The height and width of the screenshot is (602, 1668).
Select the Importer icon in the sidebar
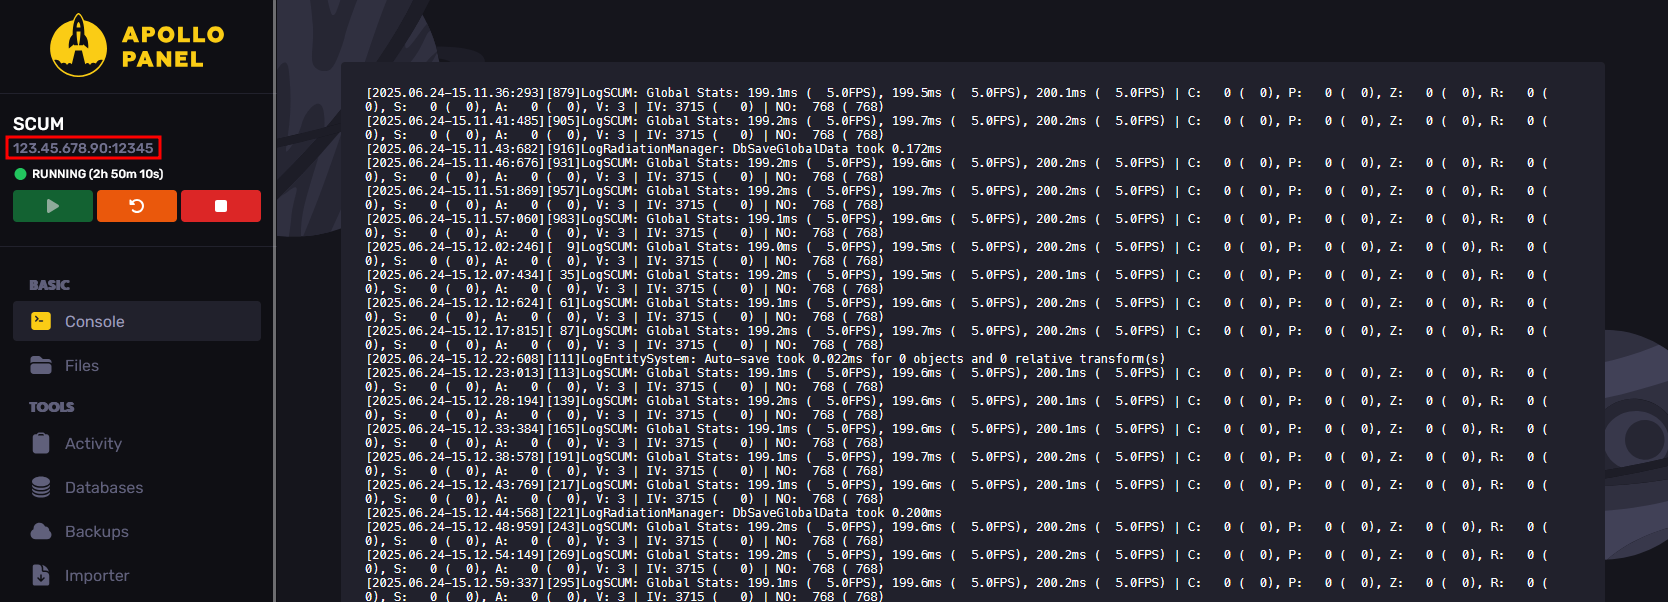click(41, 575)
